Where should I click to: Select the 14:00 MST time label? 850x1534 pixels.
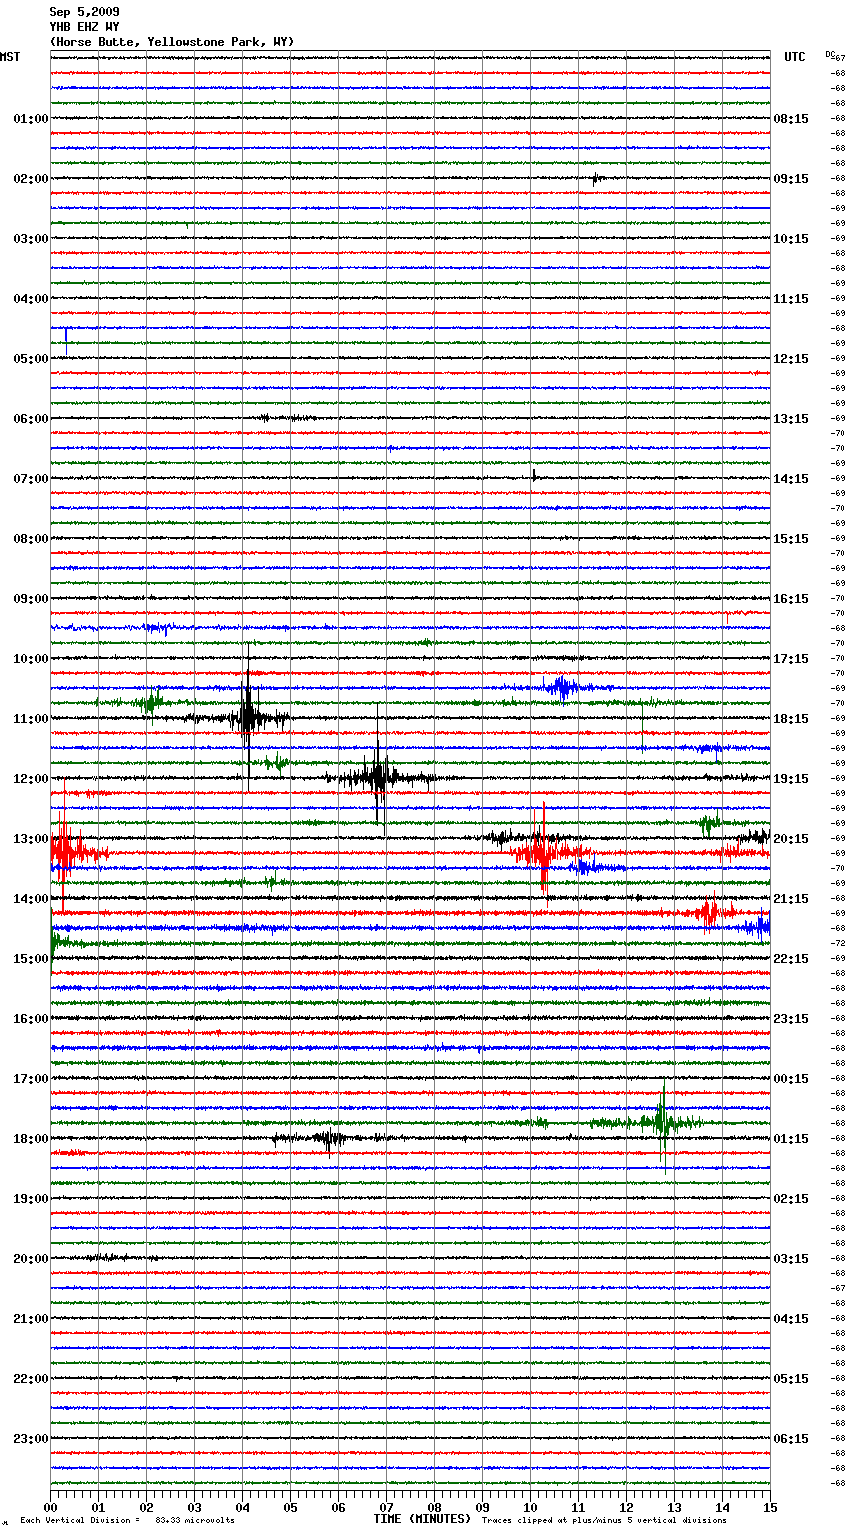pos(31,899)
